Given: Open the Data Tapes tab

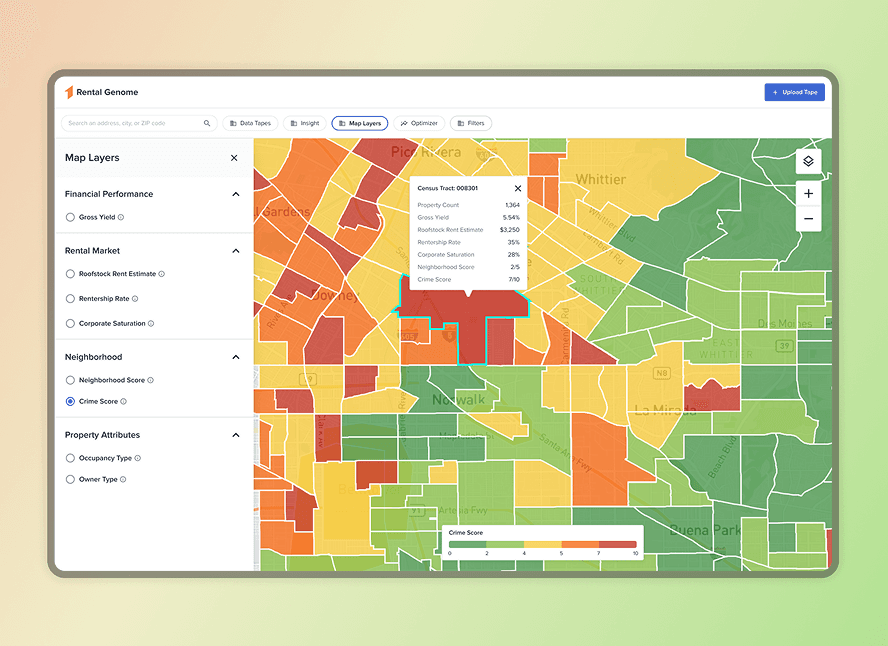Looking at the screenshot, I should pyautogui.click(x=250, y=123).
